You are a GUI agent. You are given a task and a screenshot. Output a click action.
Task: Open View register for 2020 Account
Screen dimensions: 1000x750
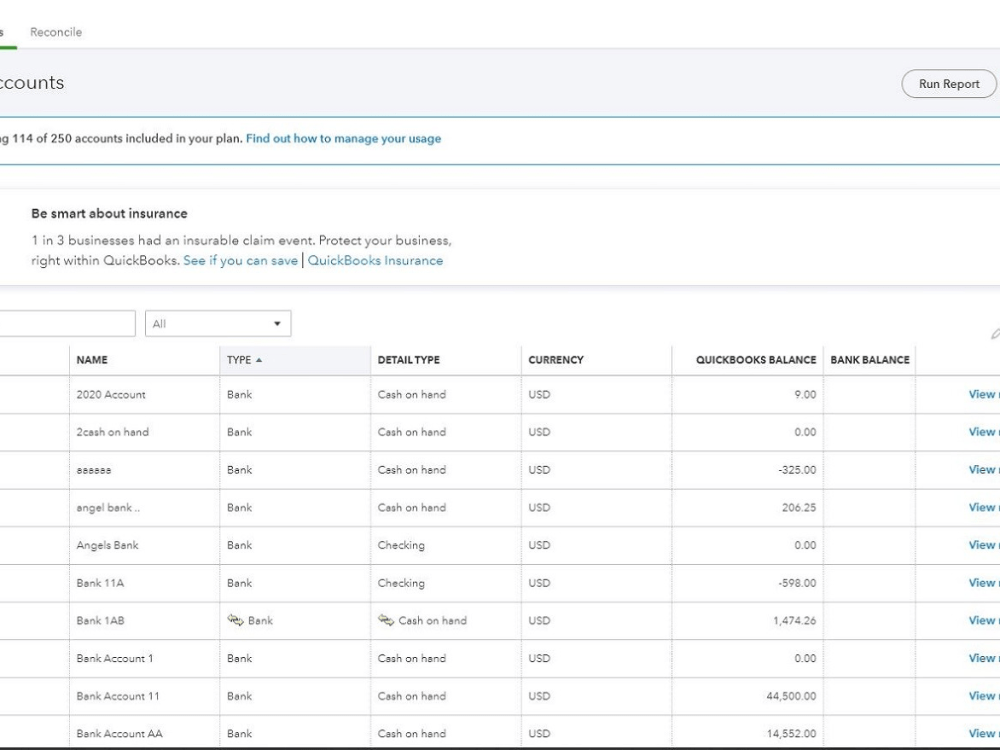click(x=983, y=394)
